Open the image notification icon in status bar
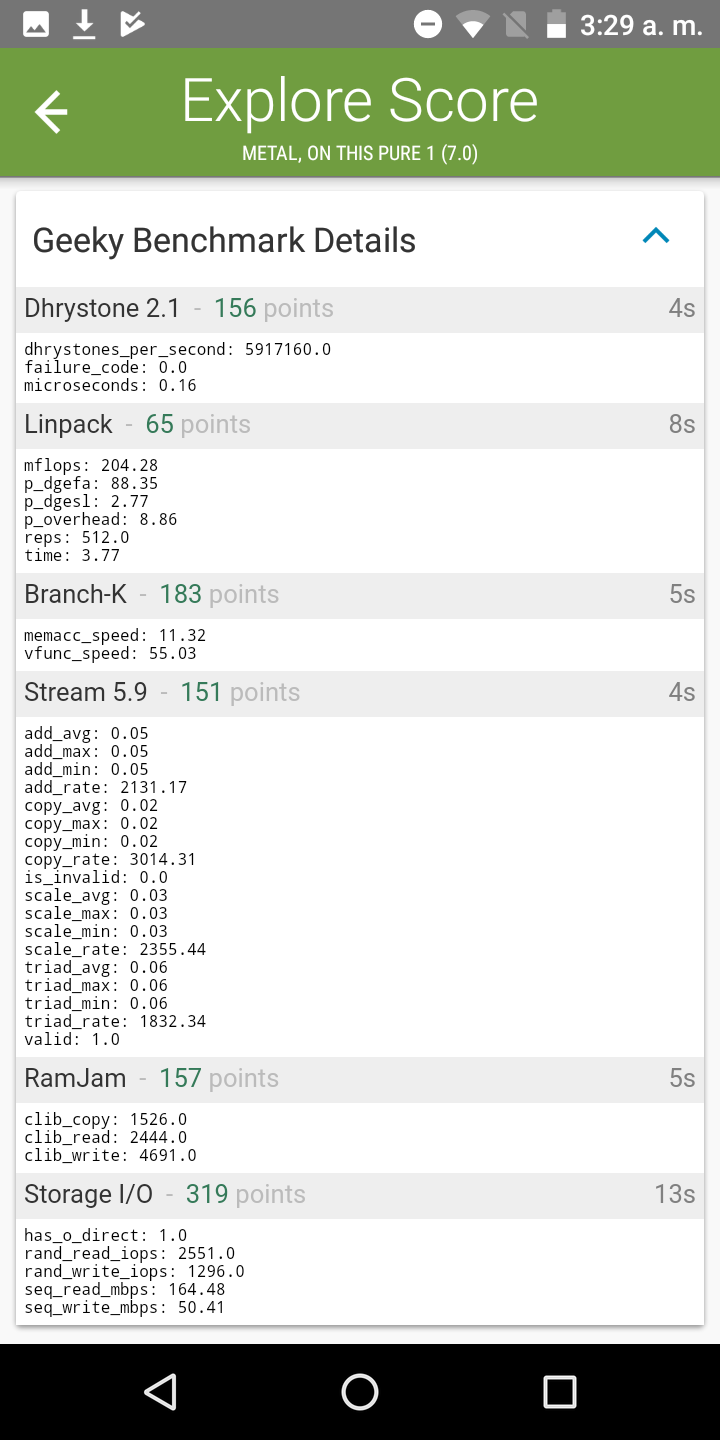720x1440 pixels. point(37,25)
